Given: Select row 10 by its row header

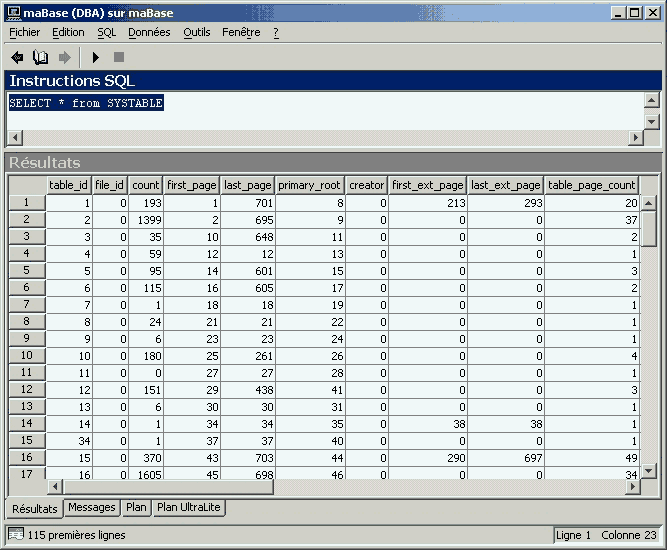Looking at the screenshot, I should tap(27, 355).
